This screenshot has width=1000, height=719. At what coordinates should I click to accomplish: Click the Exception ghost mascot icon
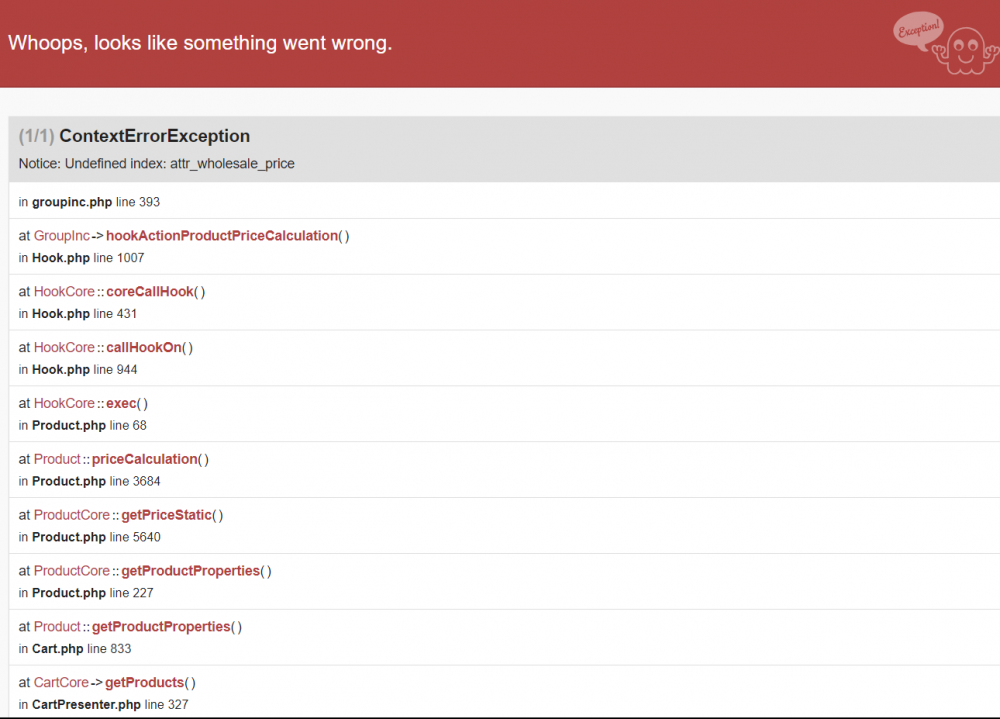tap(965, 48)
